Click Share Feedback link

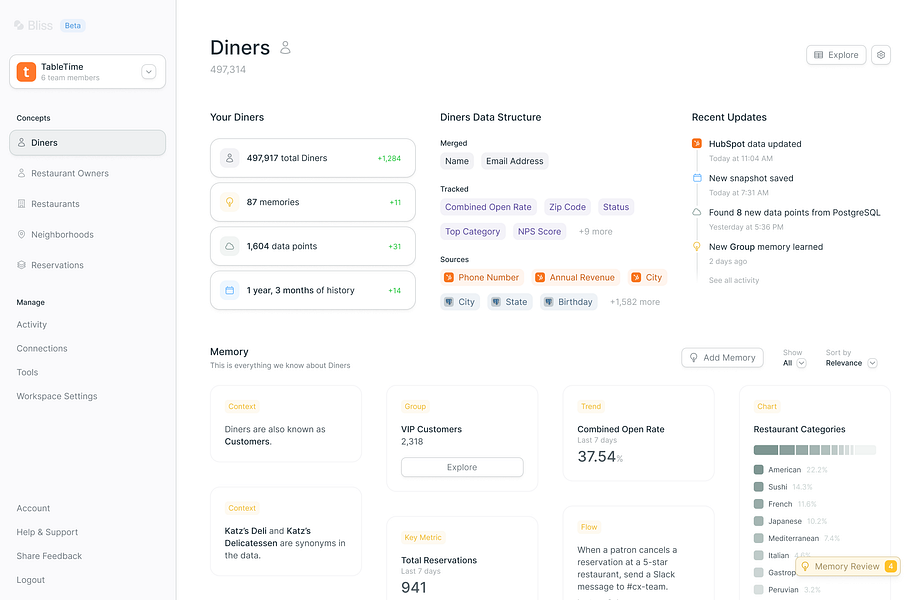coord(49,556)
